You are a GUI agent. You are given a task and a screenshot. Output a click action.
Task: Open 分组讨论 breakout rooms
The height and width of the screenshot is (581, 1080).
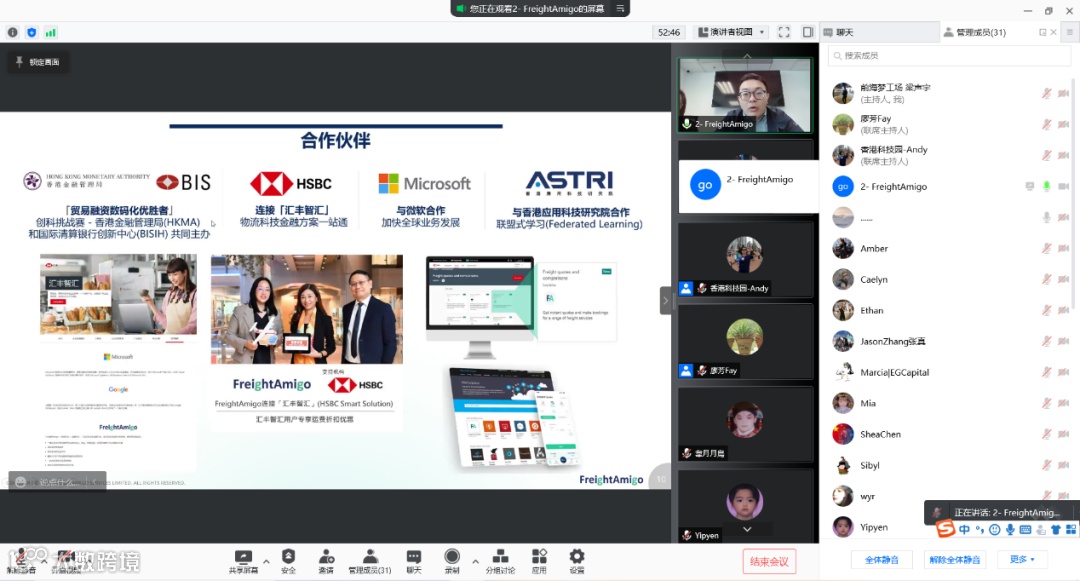pyautogui.click(x=500, y=562)
